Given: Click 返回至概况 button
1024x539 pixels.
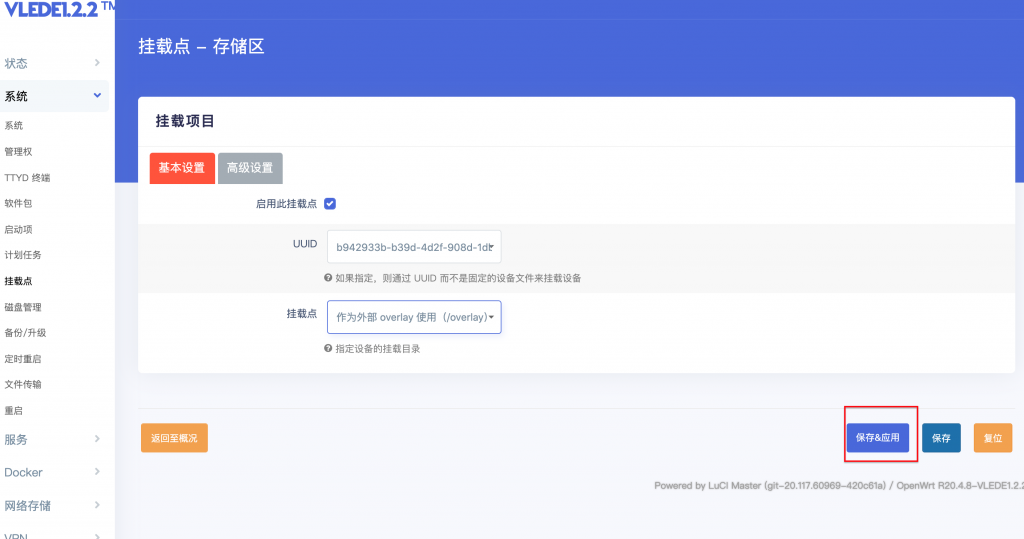Looking at the screenshot, I should click(x=174, y=438).
